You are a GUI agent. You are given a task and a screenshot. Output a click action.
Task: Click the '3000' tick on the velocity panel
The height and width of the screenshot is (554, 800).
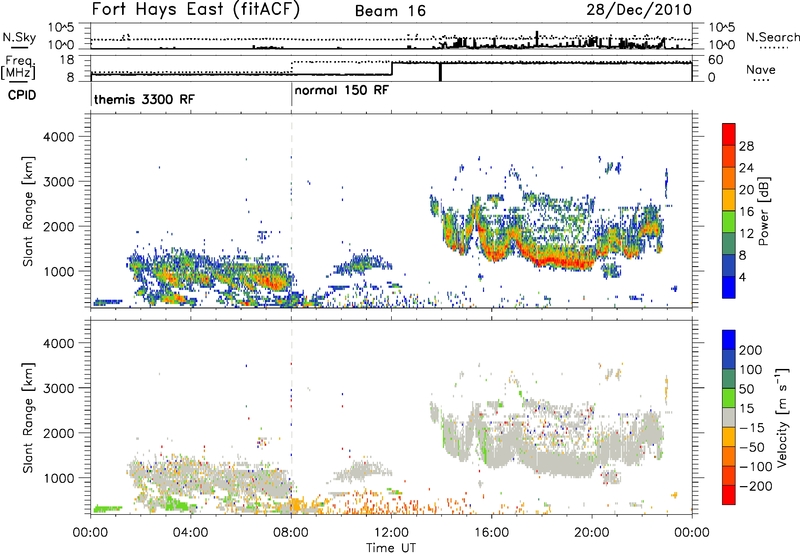pos(58,388)
